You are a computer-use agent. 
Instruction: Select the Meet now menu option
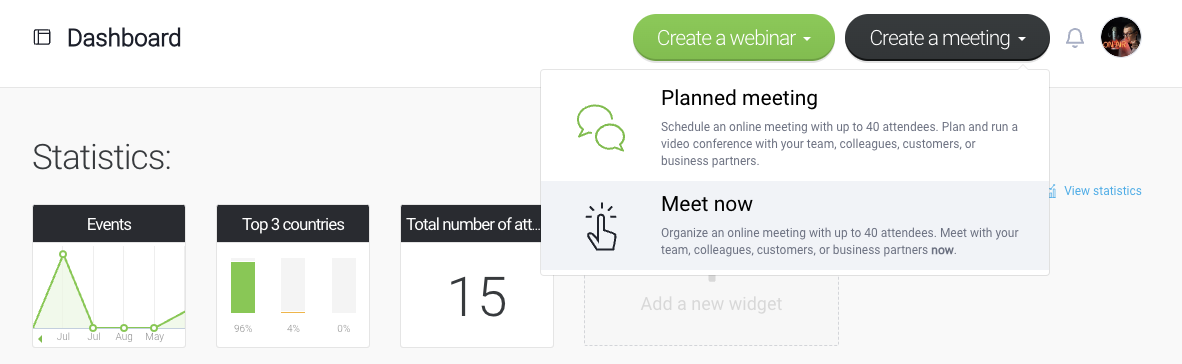795,225
